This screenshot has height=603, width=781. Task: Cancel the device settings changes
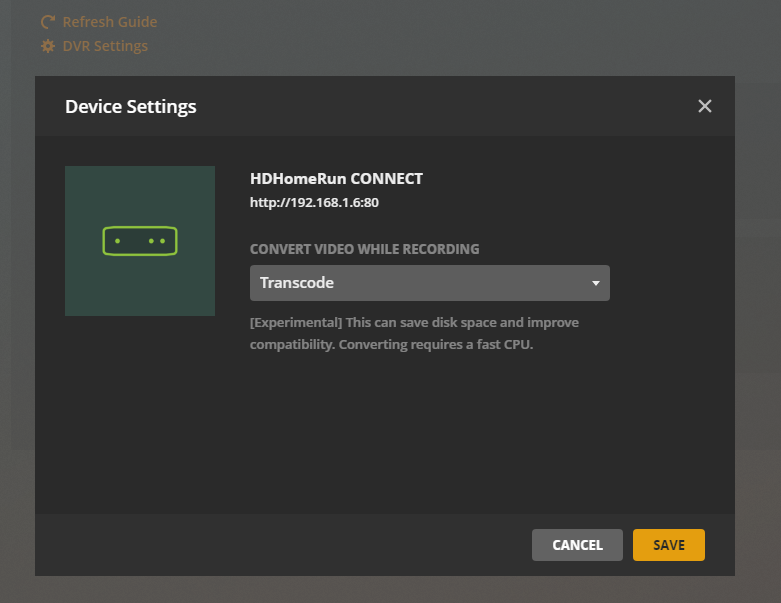(577, 545)
